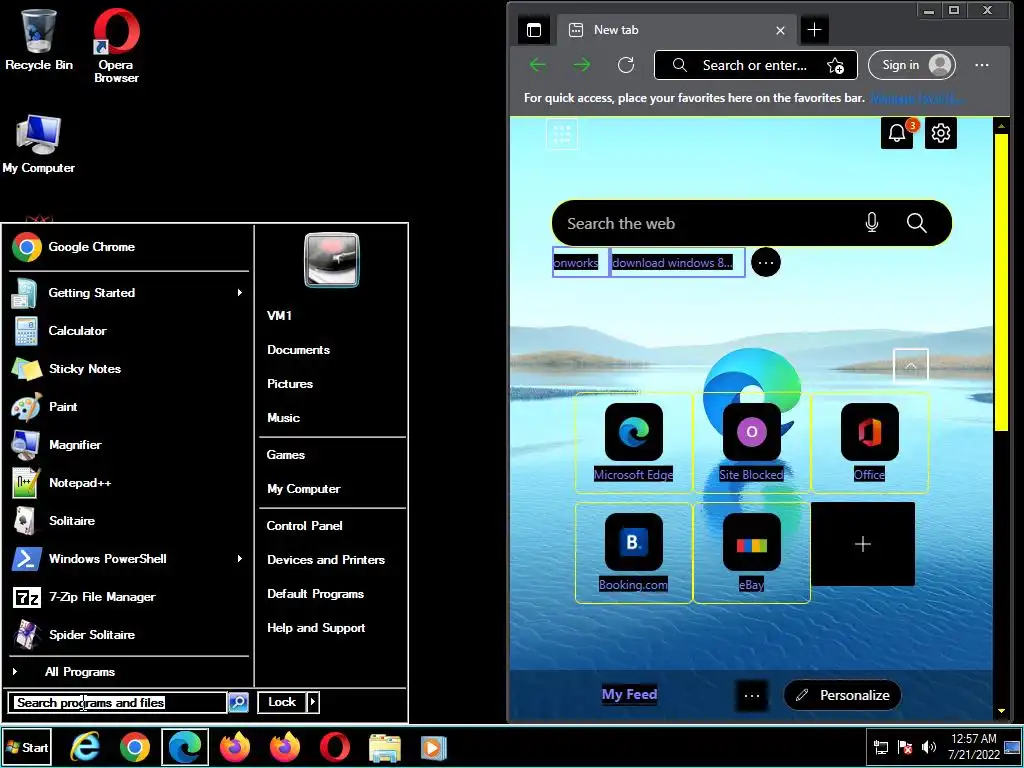Open Default Programs
Image resolution: width=1024 pixels, height=768 pixels.
tap(315, 594)
